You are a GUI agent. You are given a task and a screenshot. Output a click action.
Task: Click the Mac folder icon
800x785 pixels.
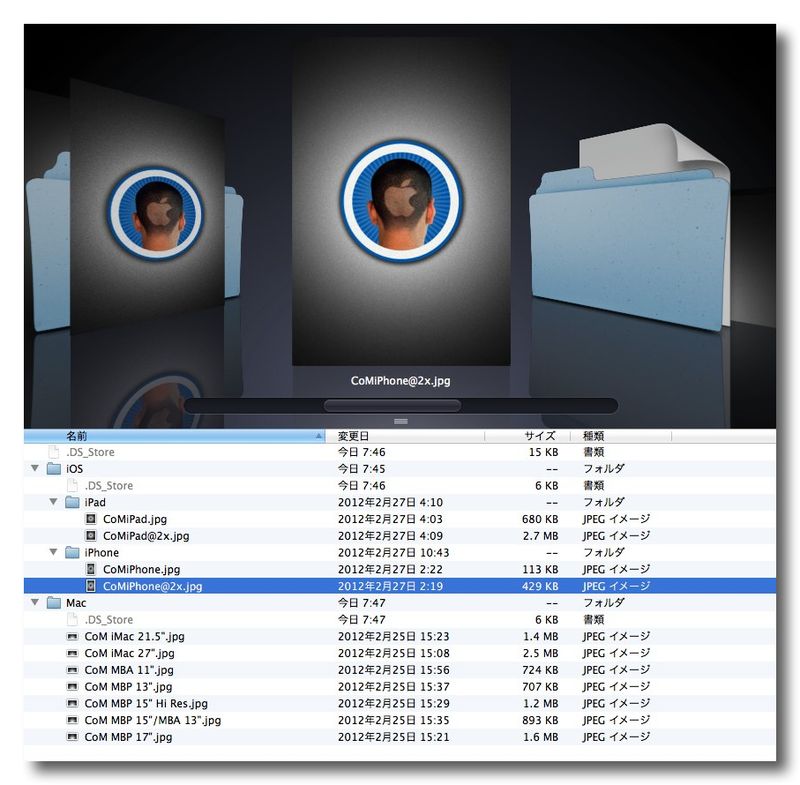point(54,603)
